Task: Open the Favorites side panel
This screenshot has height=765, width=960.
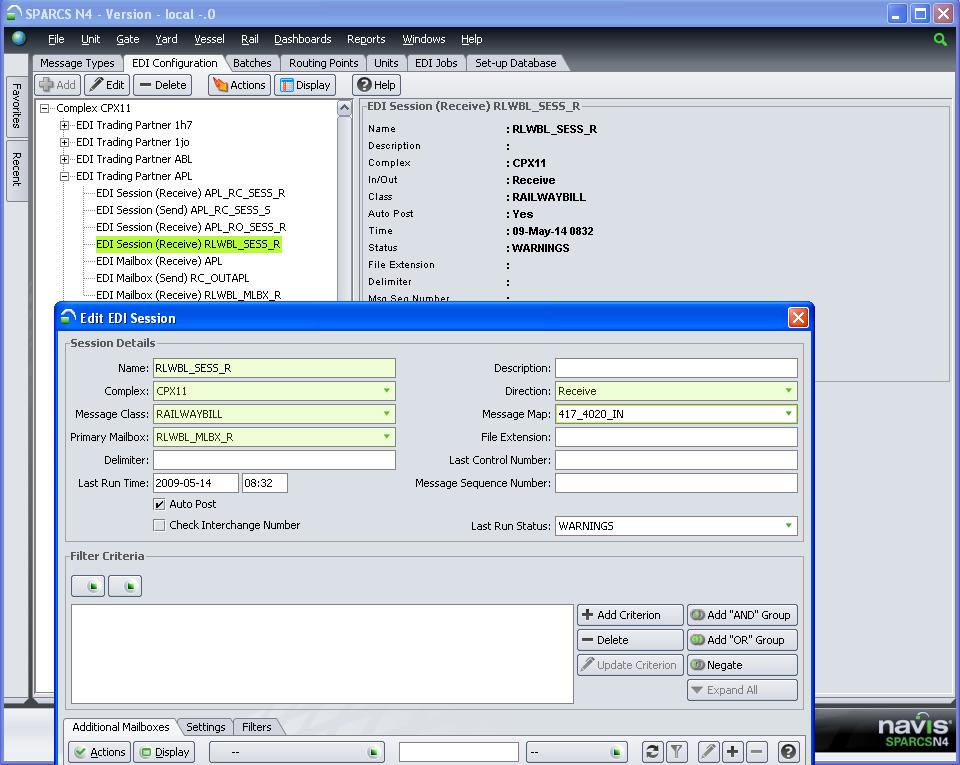Action: [x=17, y=105]
